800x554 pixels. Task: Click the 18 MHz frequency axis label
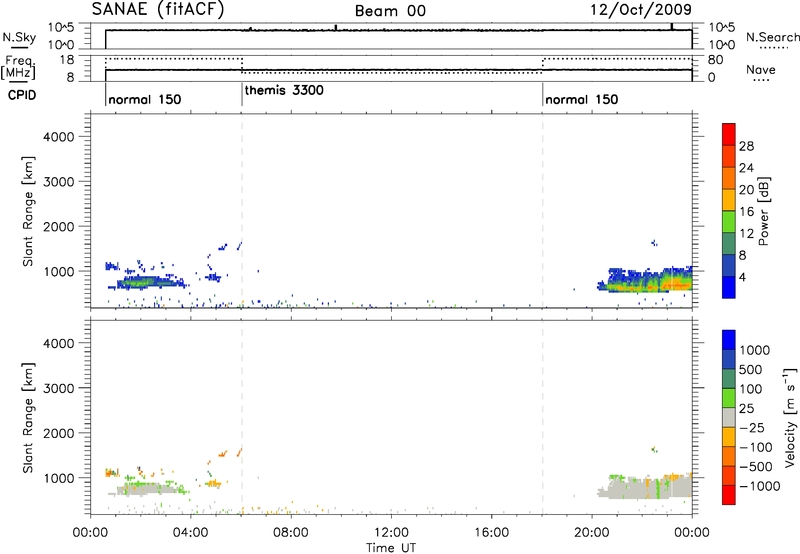pyautogui.click(x=67, y=60)
